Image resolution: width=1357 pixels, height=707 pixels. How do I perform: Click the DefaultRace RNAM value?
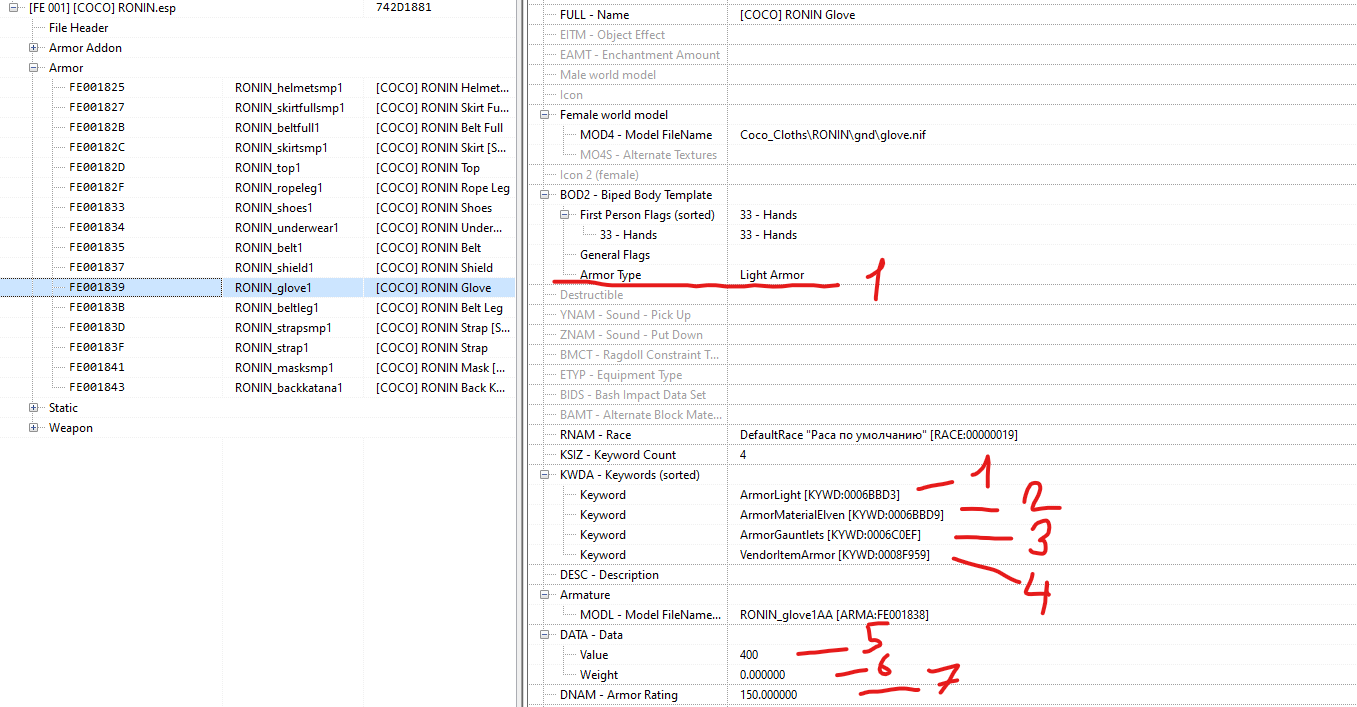pos(879,435)
